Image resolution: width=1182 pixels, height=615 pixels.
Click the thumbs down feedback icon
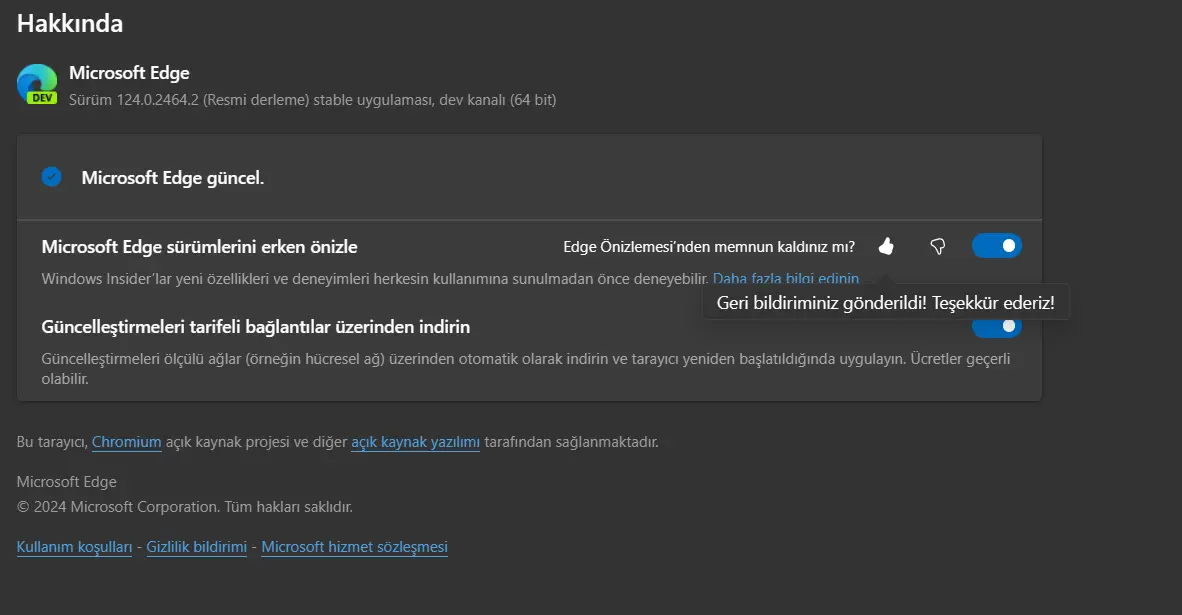pos(938,246)
